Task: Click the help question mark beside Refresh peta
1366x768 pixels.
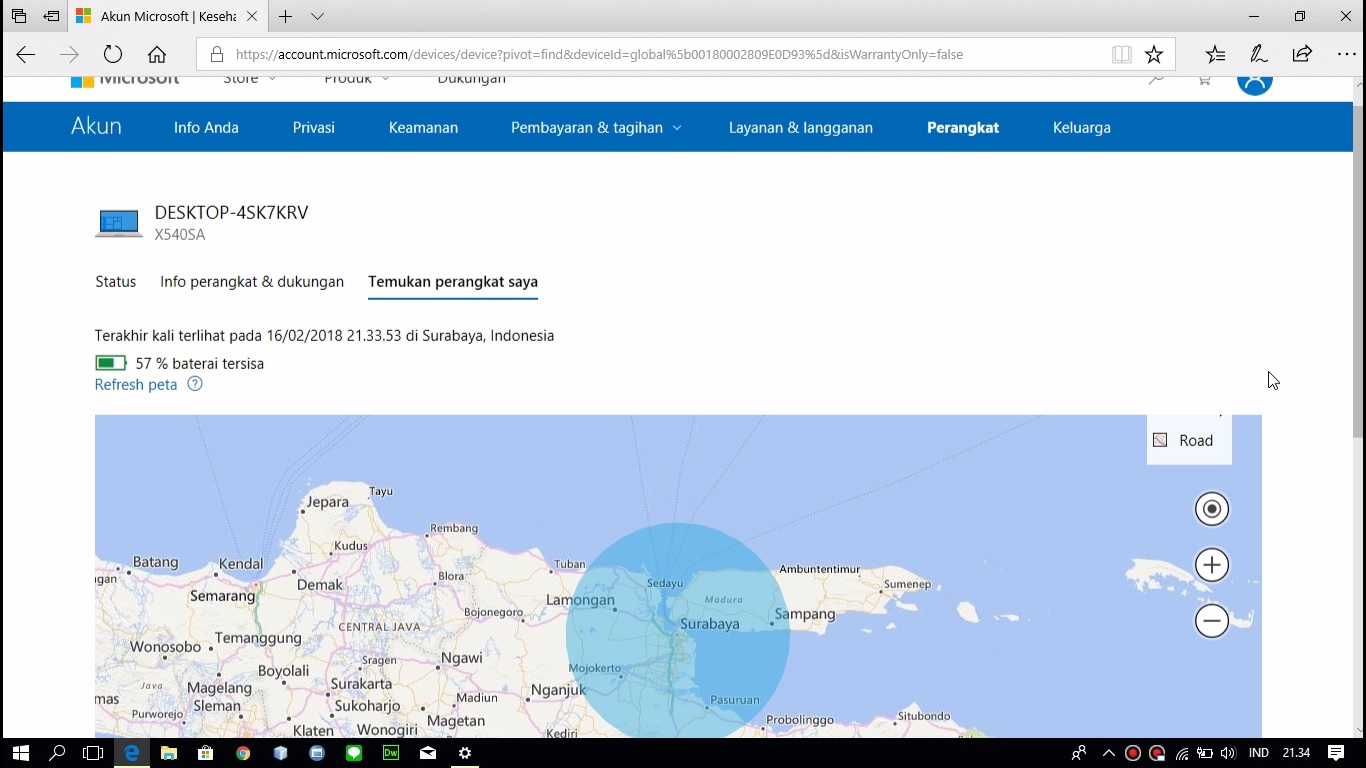Action: click(195, 384)
